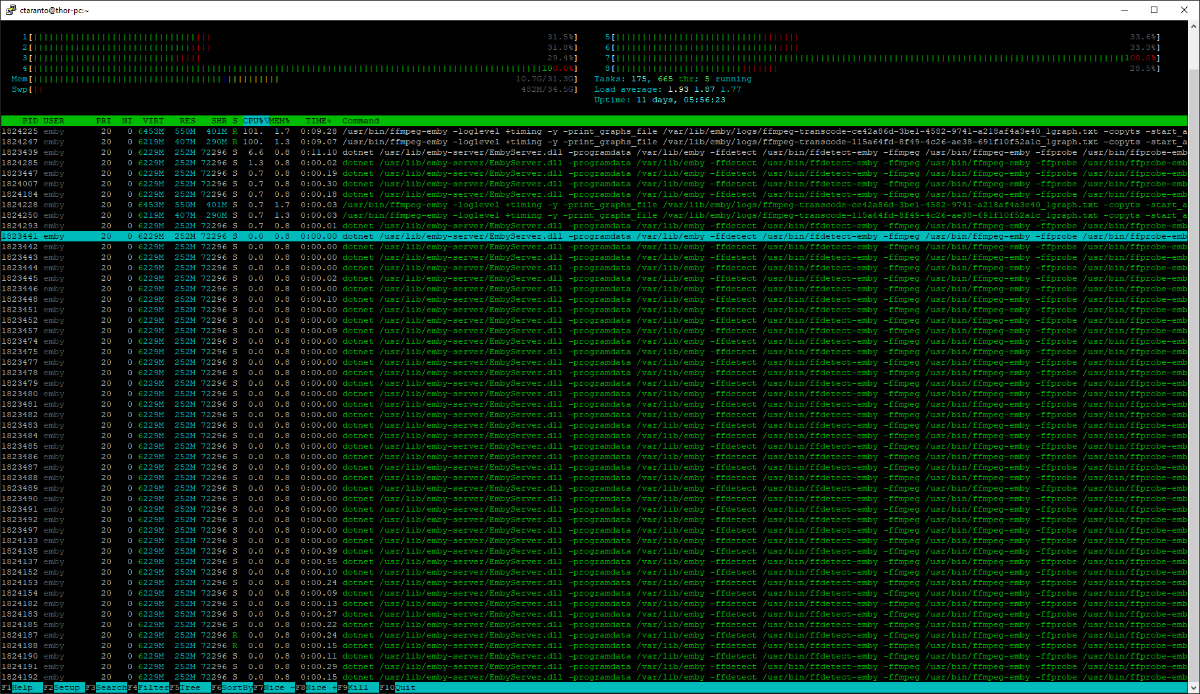Open F6 SortBy in function bar
This screenshot has width=1200, height=694.
click(x=234, y=688)
